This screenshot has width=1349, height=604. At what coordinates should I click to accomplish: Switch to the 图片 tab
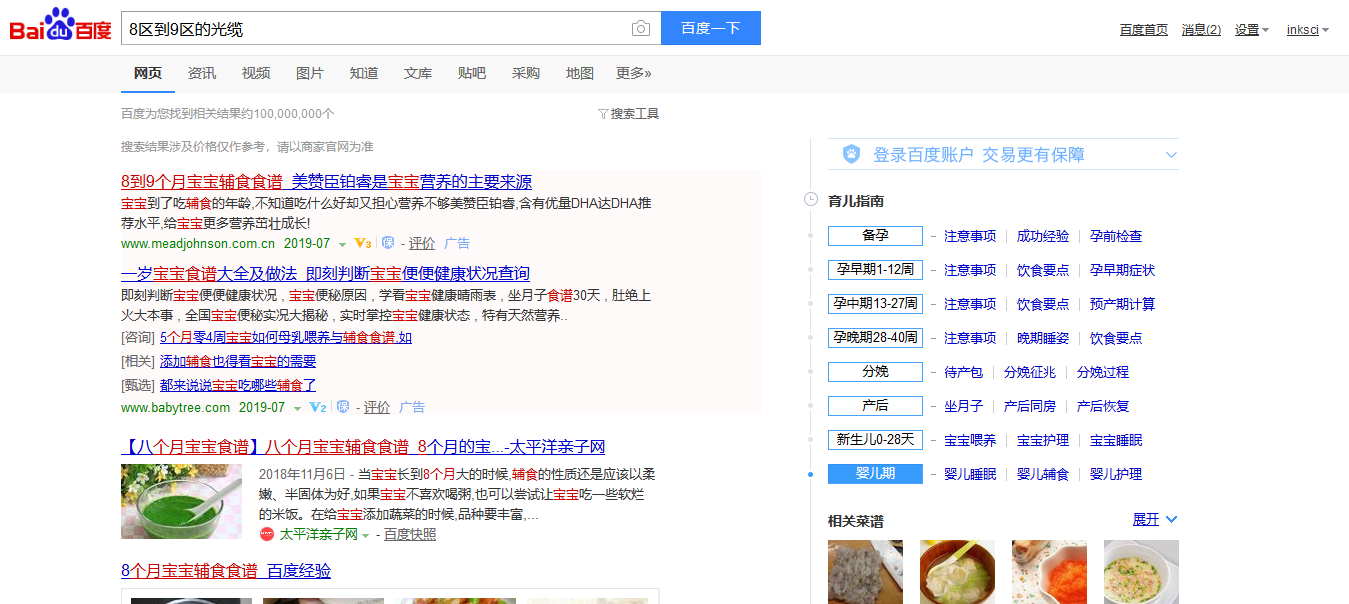(x=310, y=73)
